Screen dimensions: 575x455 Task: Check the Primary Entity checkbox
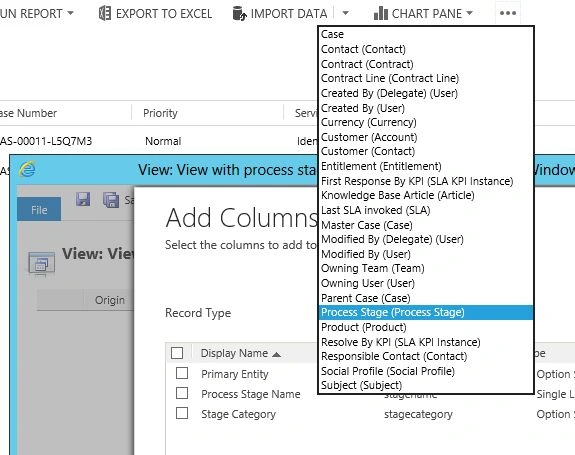(x=182, y=373)
